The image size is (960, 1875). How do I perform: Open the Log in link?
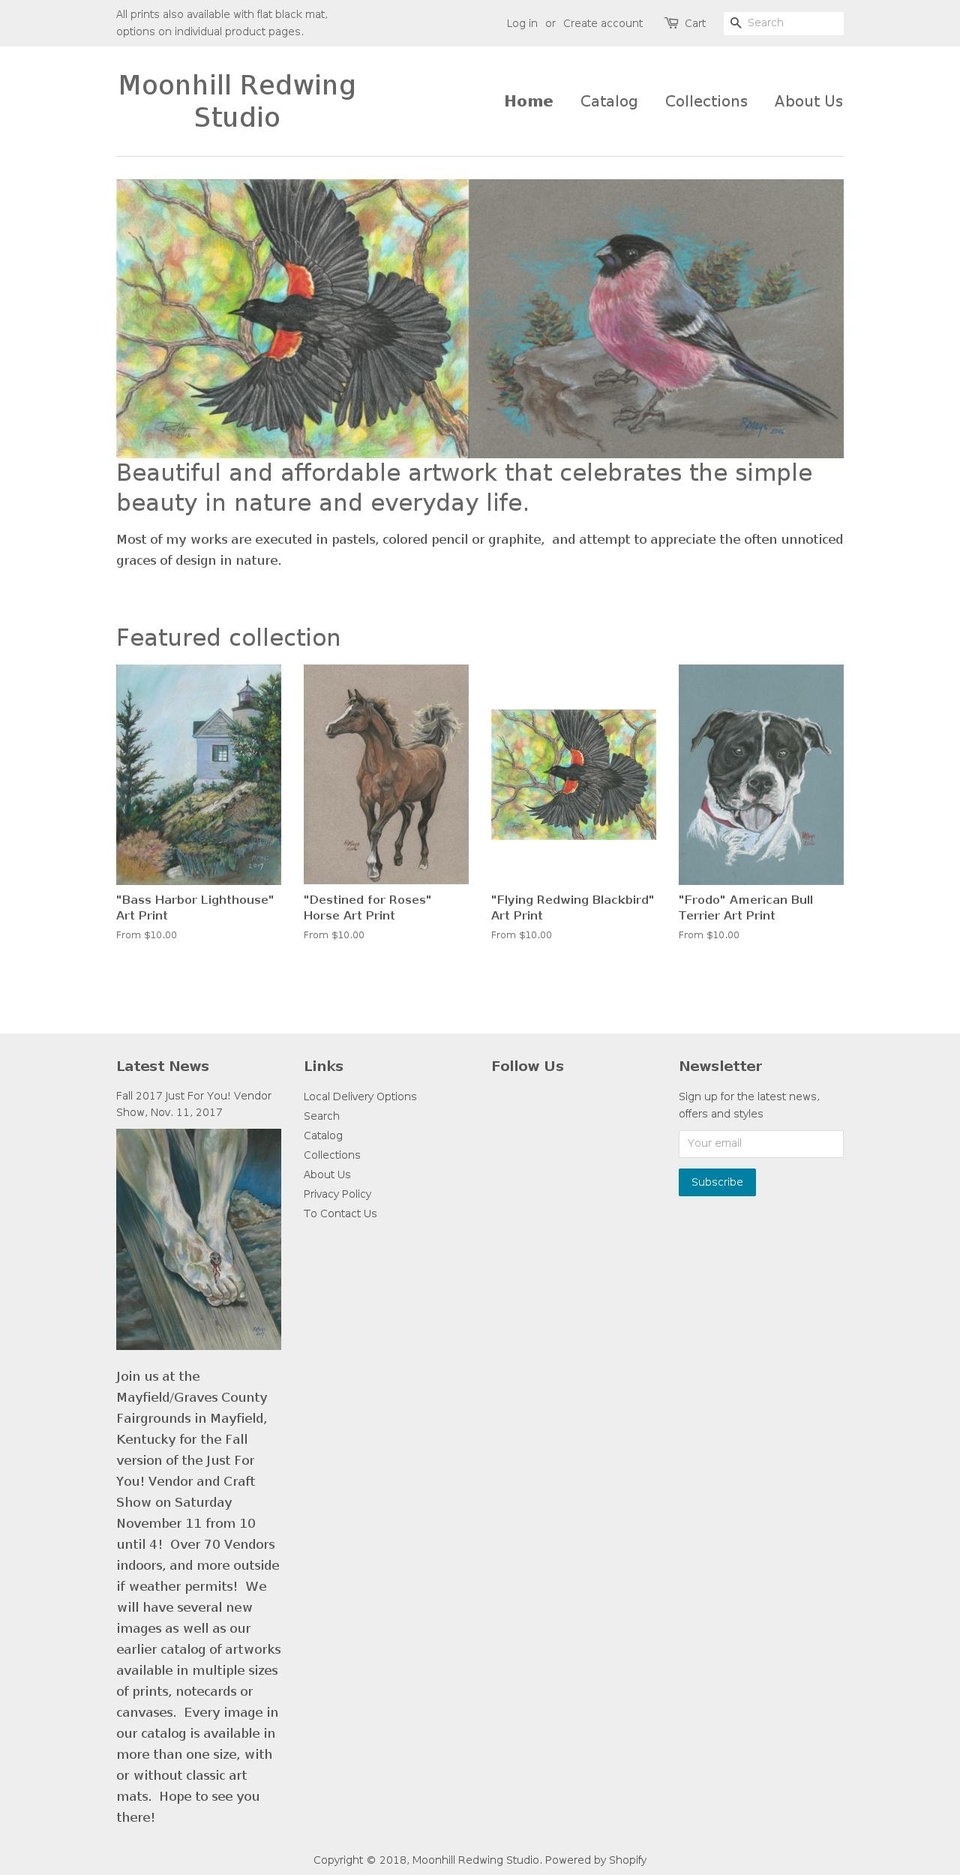(522, 22)
